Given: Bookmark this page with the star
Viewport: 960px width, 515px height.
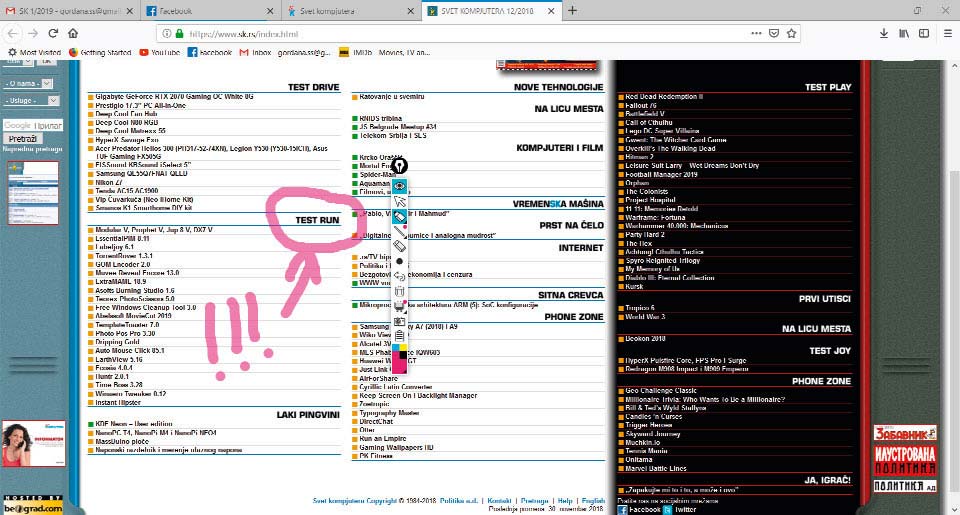Looking at the screenshot, I should point(792,33).
